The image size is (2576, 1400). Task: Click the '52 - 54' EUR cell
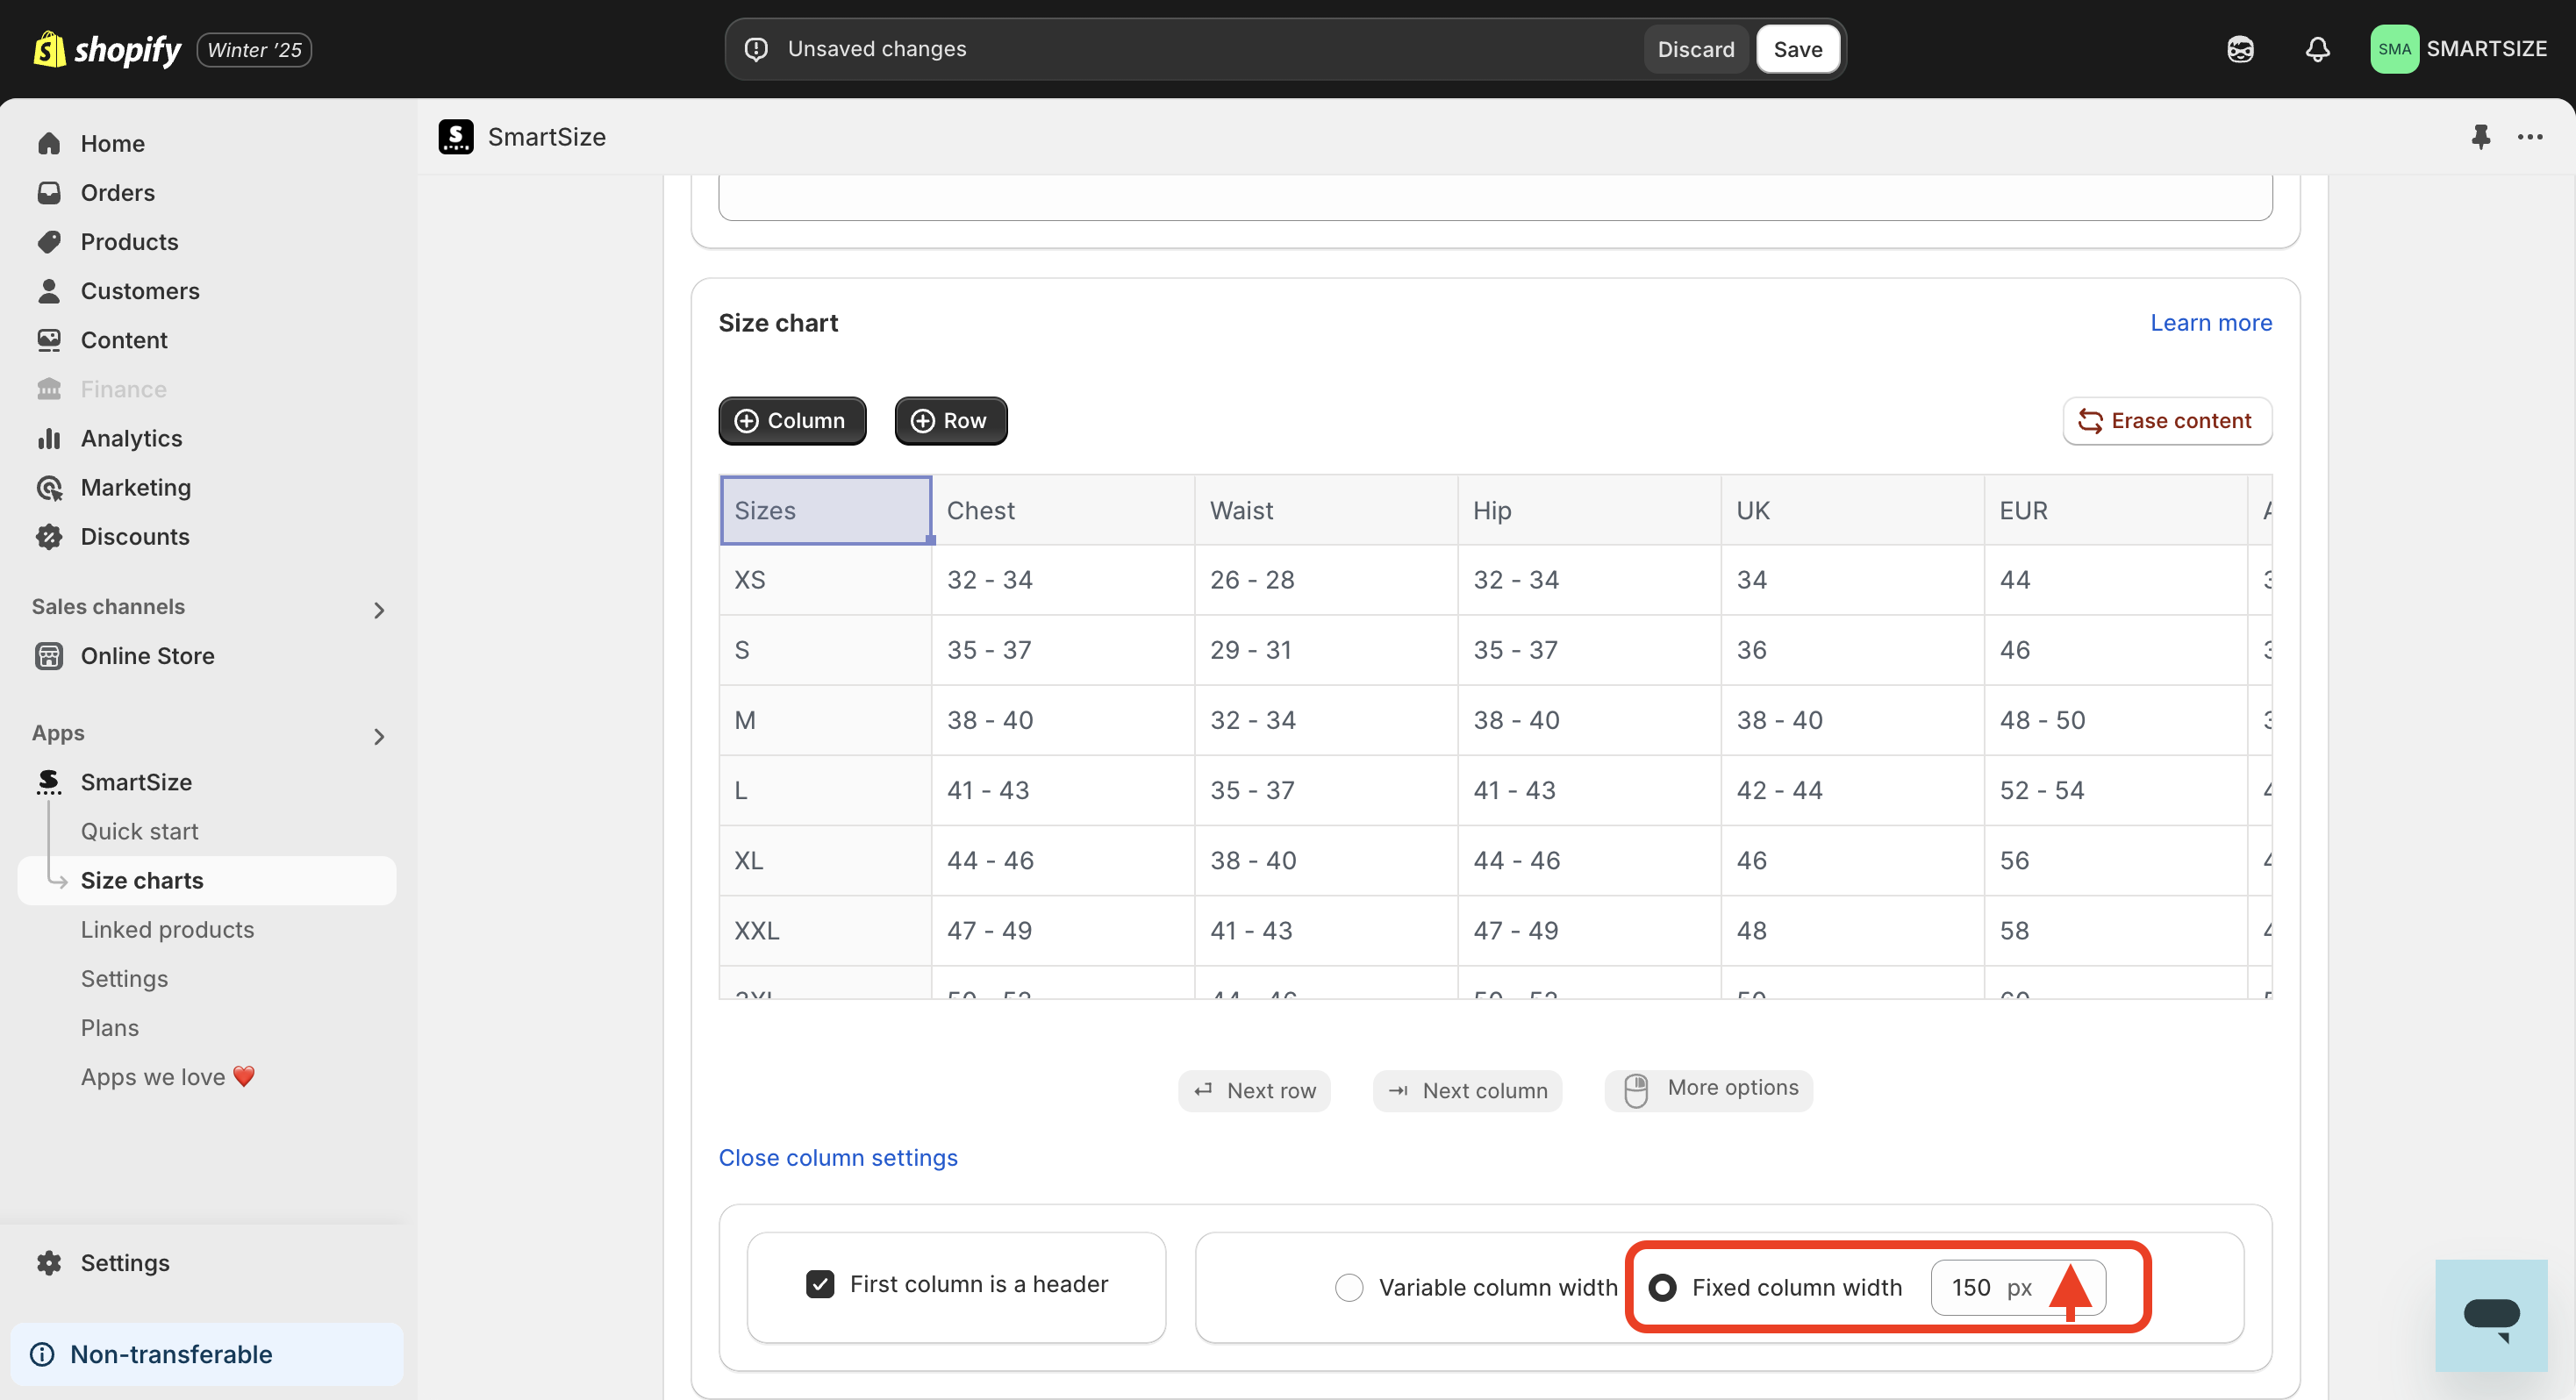coord(2115,790)
